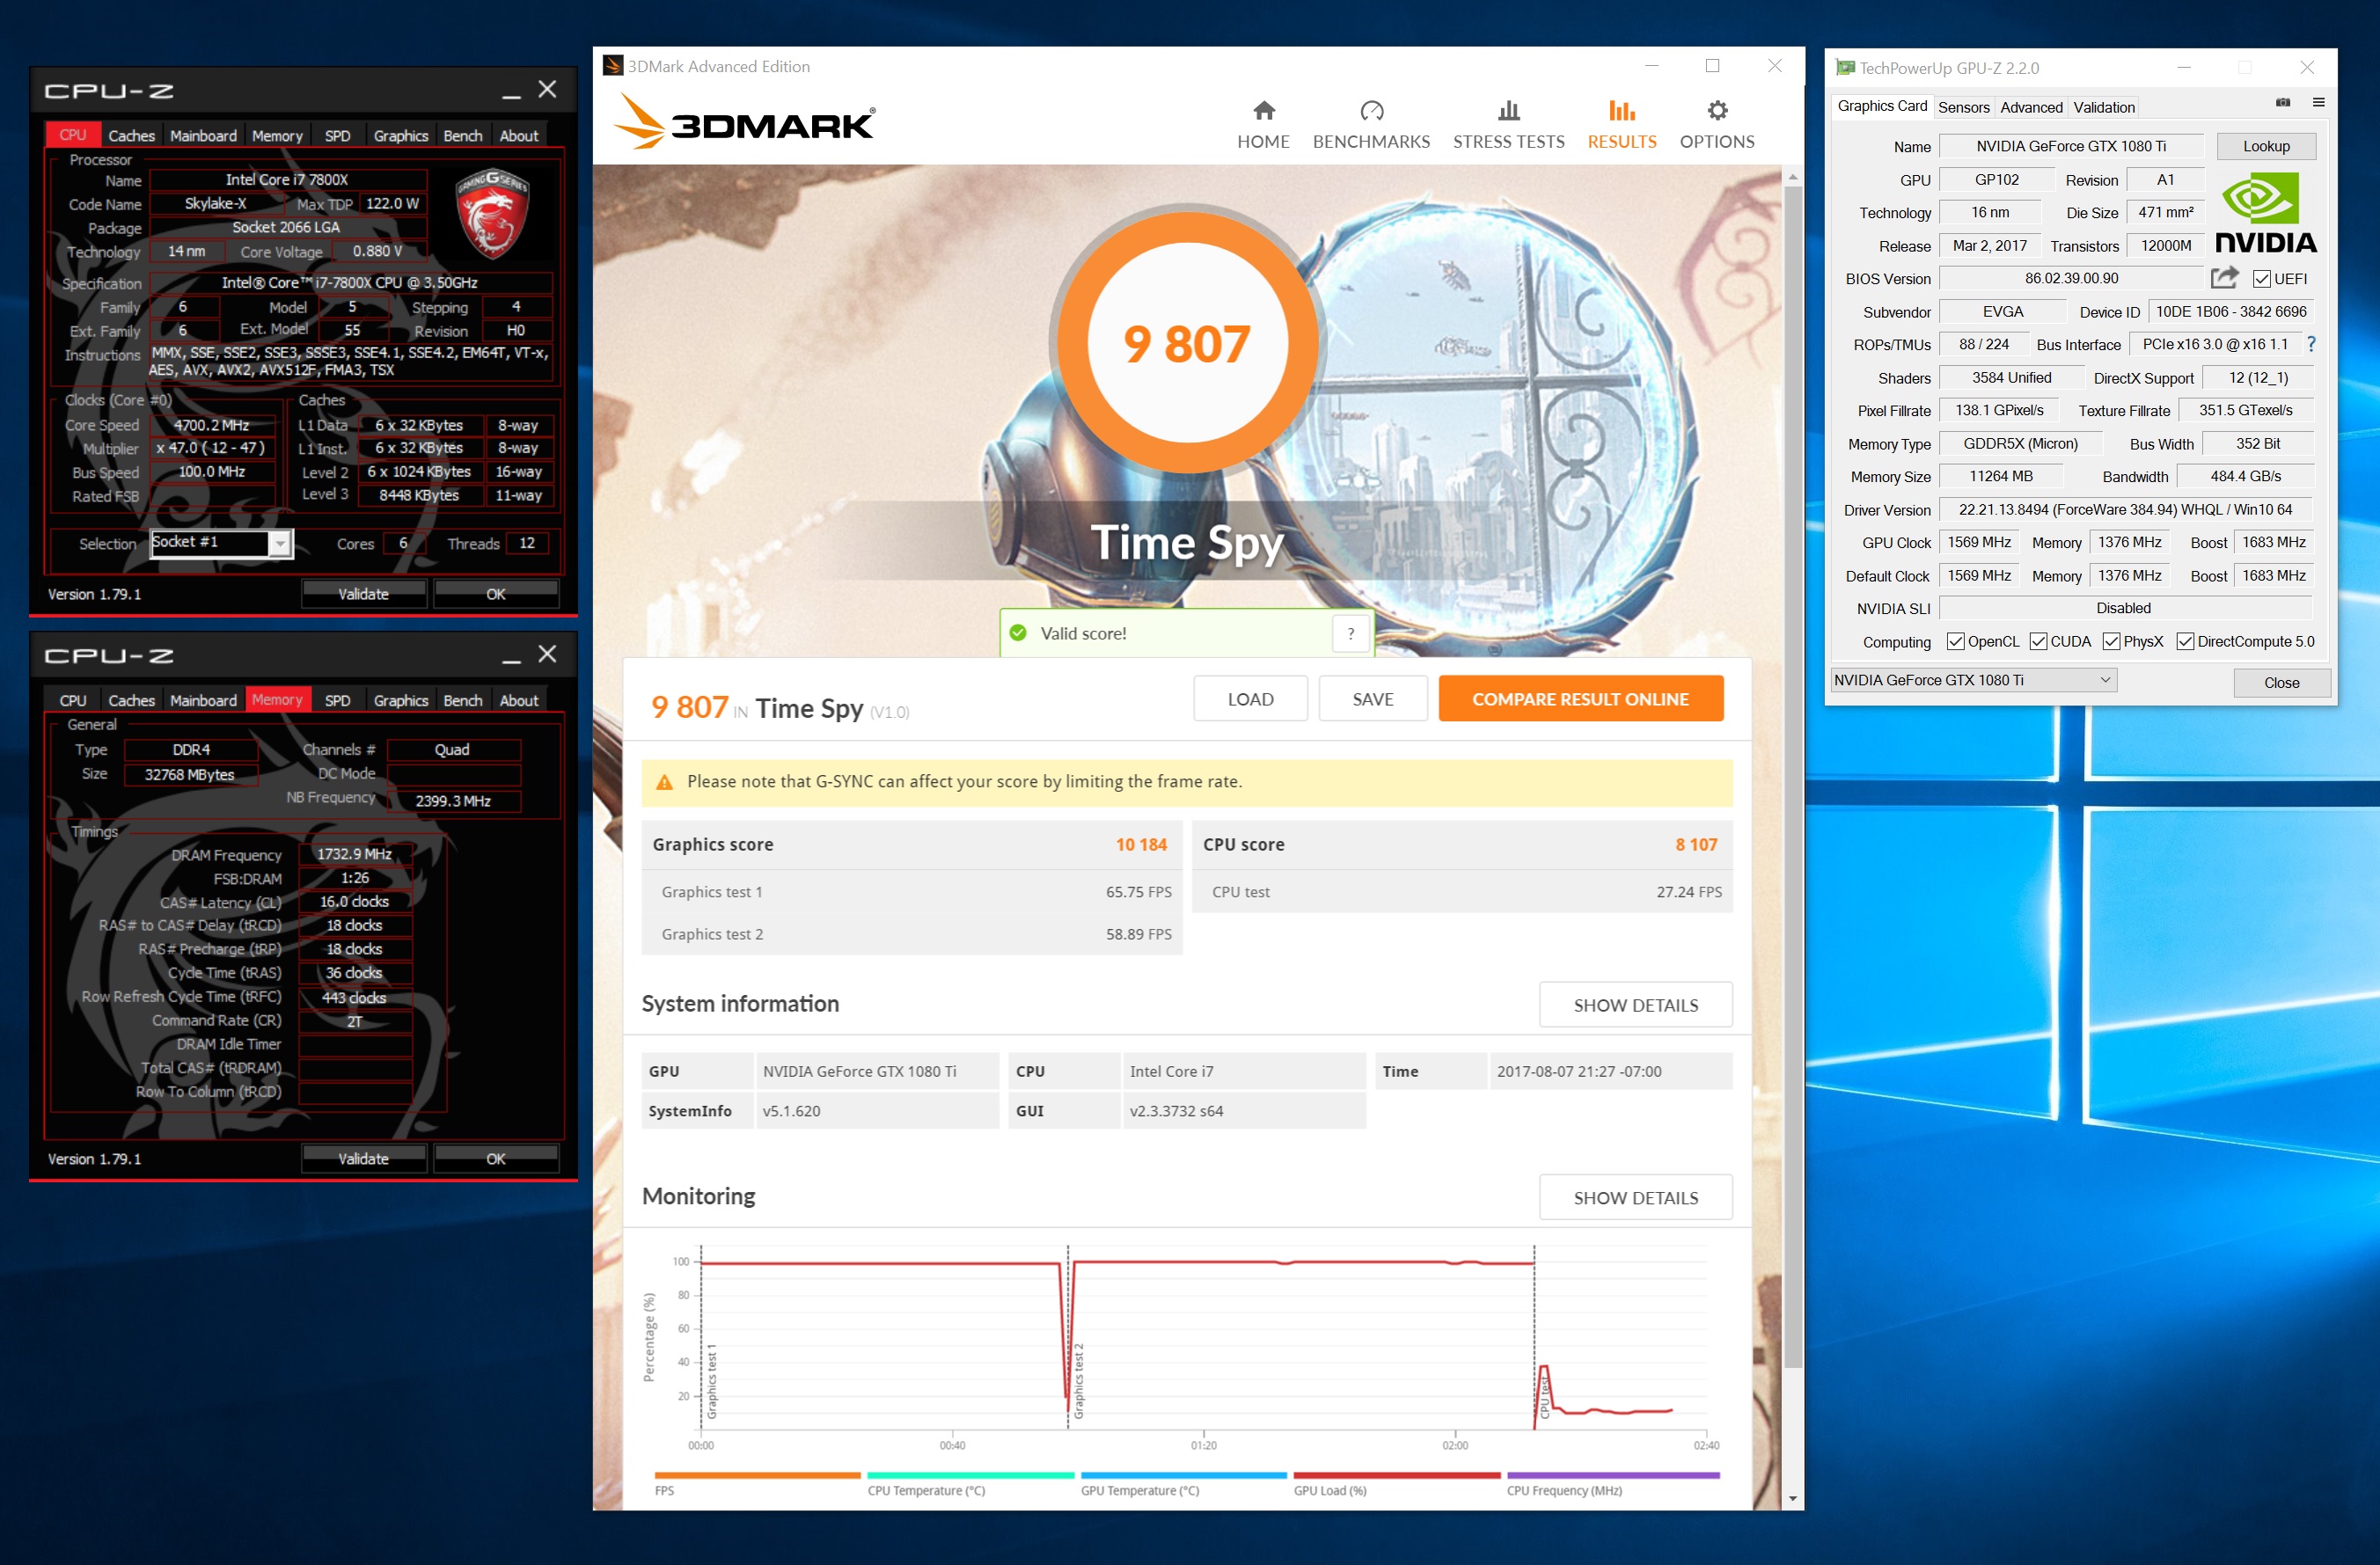2380x1565 pixels.
Task: Open the Socket #1 selection dropdown
Action: click(281, 543)
